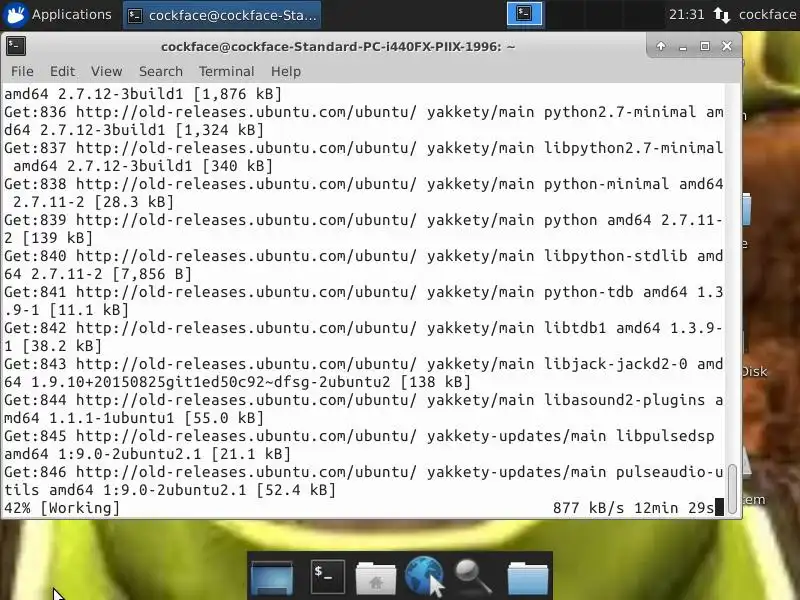Click the terminal scrollbar thumb

pyautogui.click(x=733, y=489)
